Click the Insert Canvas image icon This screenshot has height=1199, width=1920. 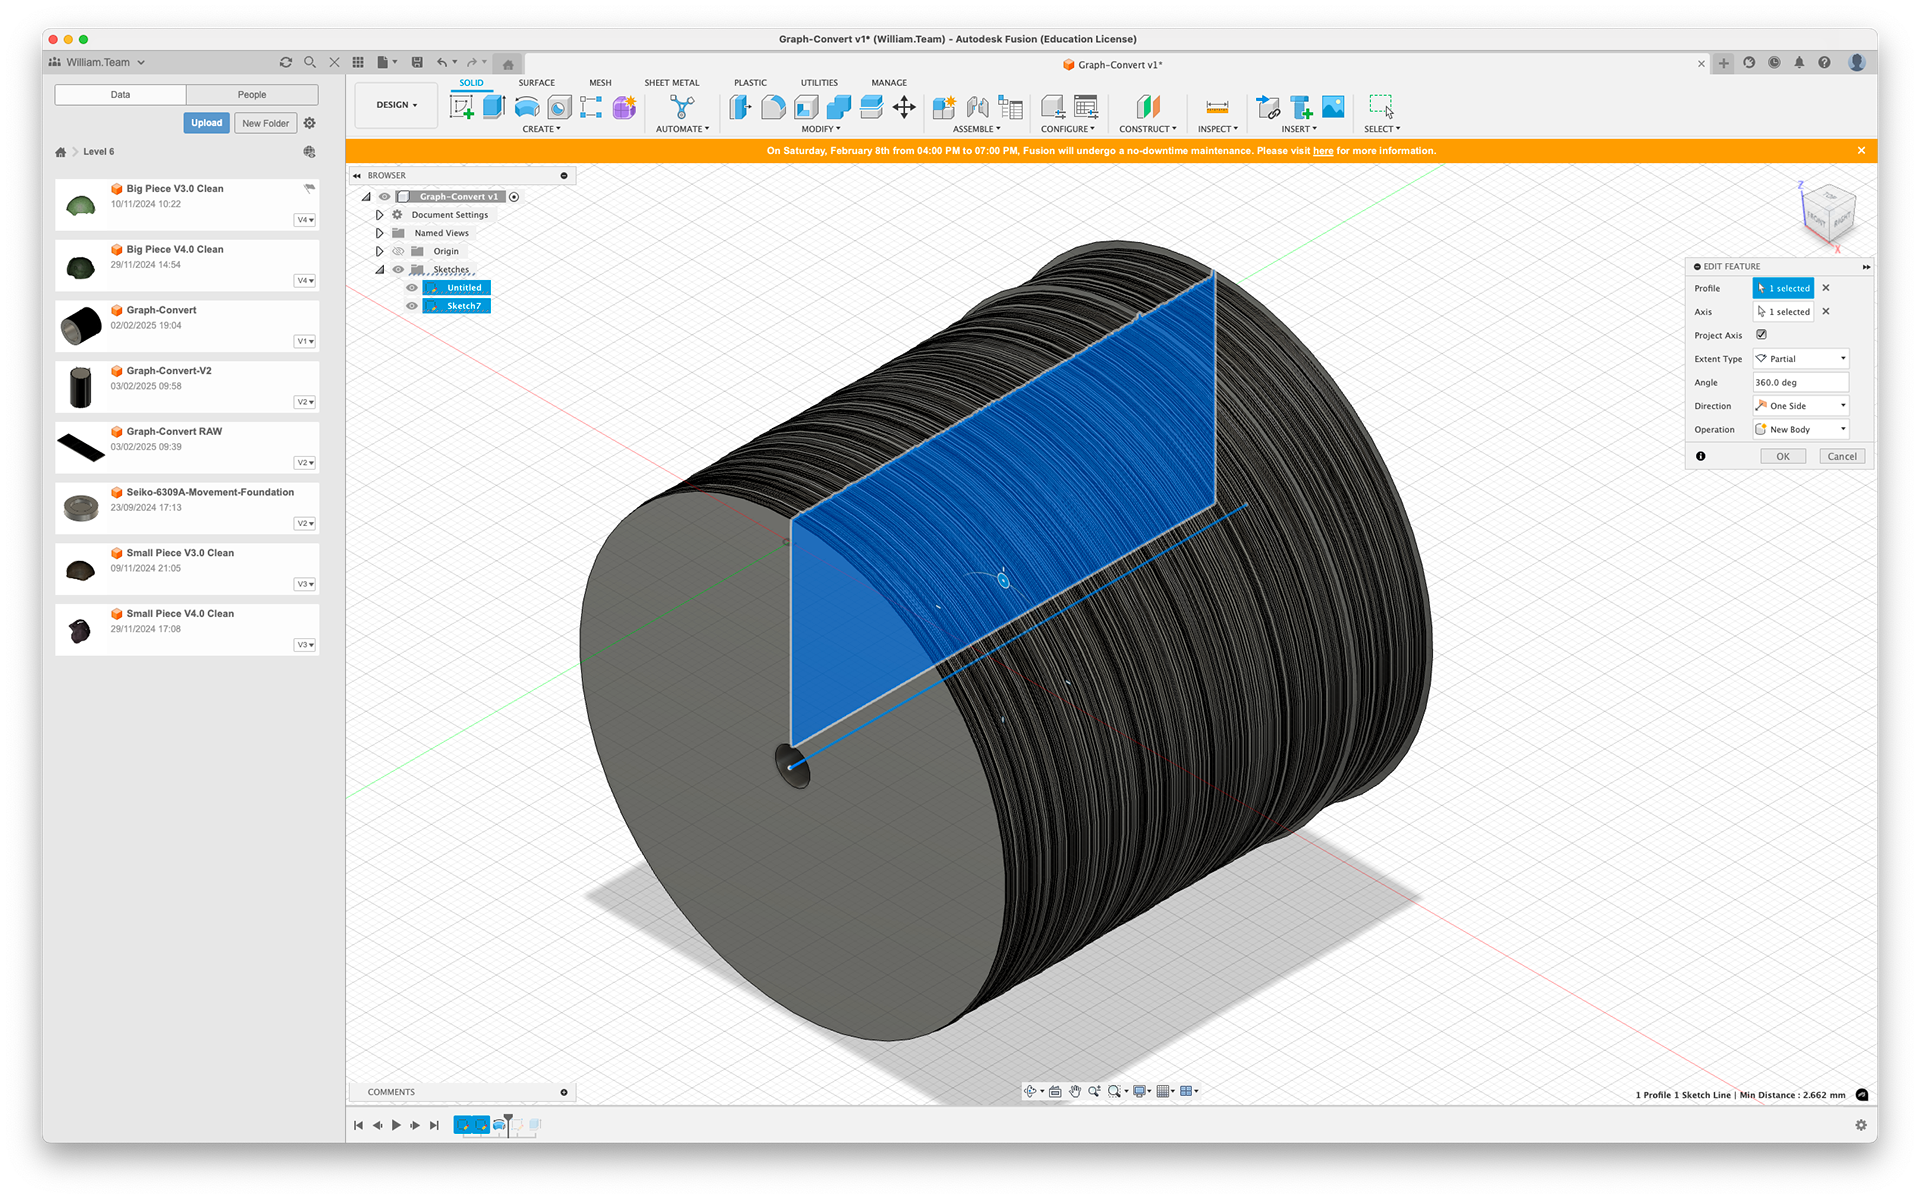pyautogui.click(x=1333, y=107)
